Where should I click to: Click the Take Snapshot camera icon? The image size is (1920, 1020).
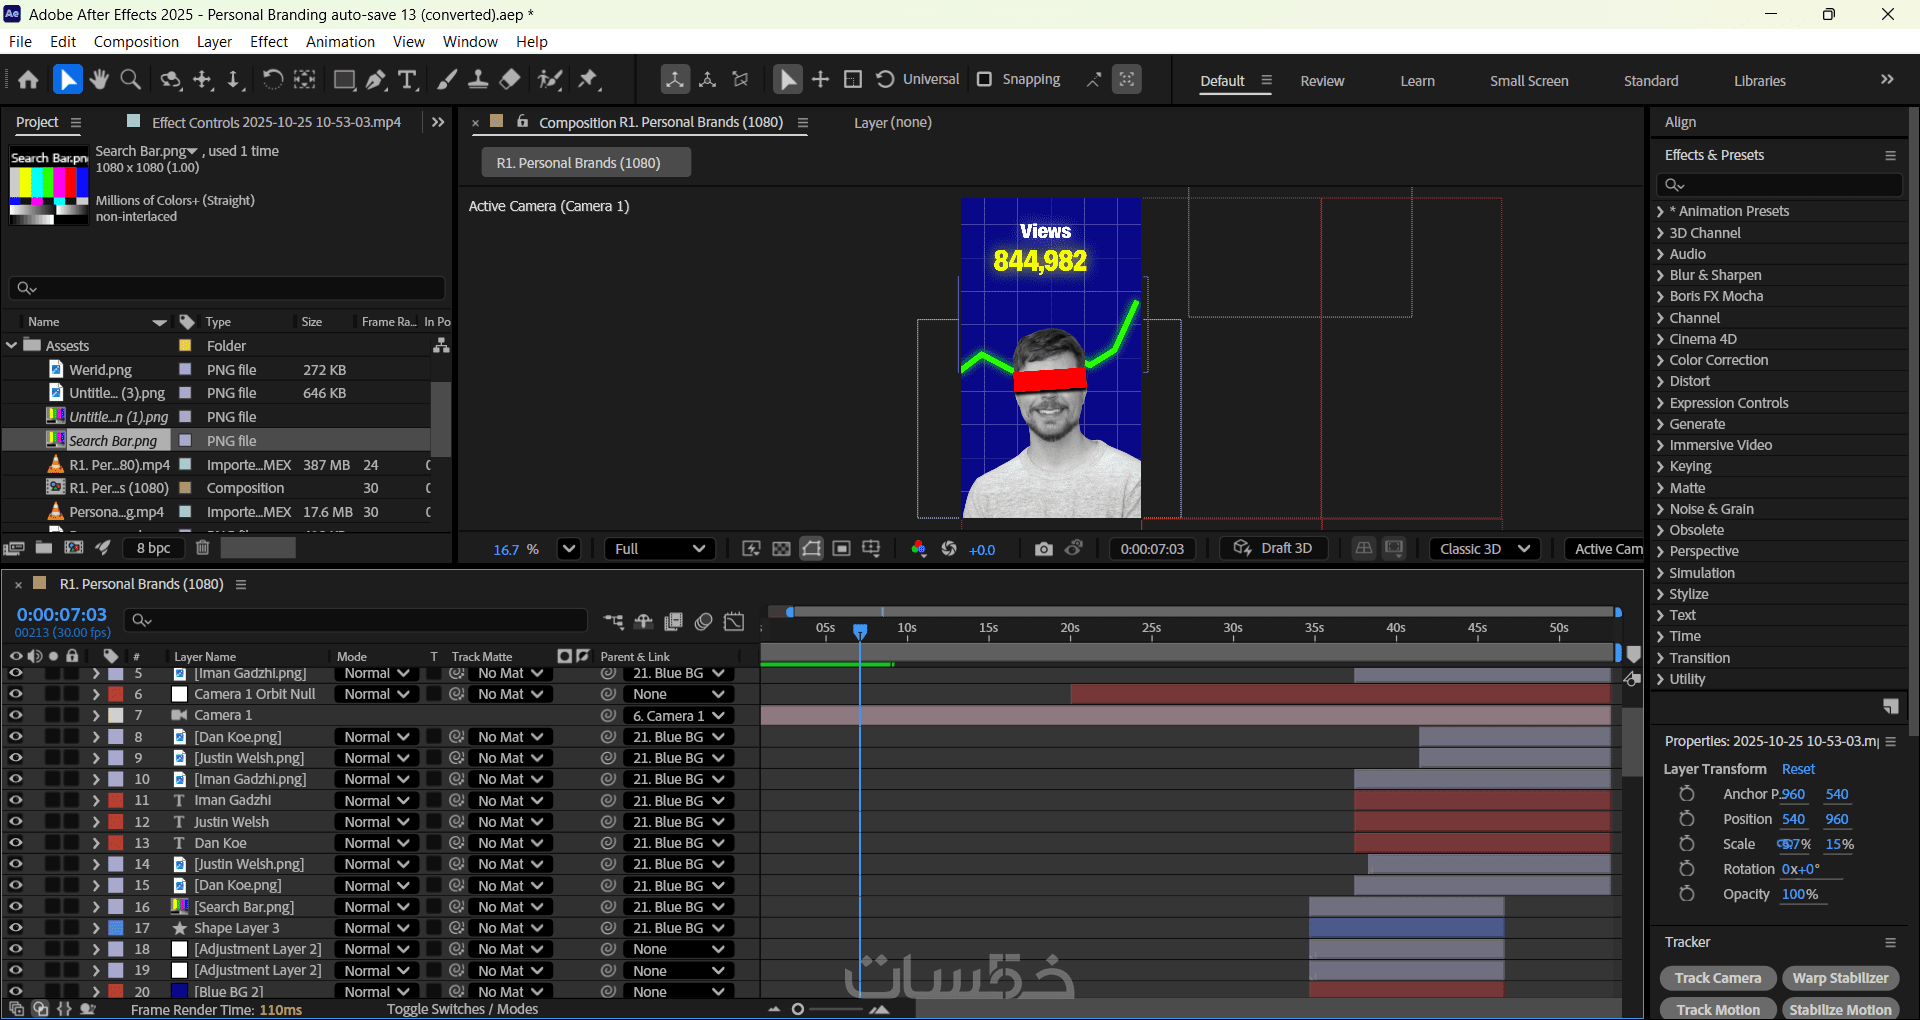1043,549
